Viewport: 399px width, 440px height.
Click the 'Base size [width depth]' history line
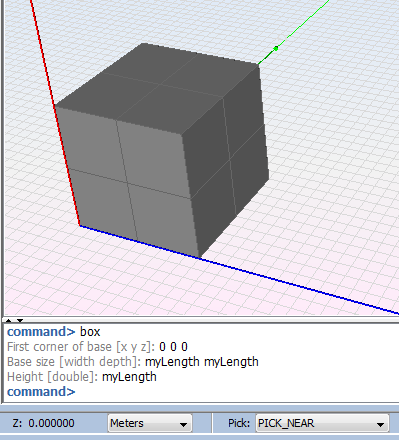pos(133,362)
